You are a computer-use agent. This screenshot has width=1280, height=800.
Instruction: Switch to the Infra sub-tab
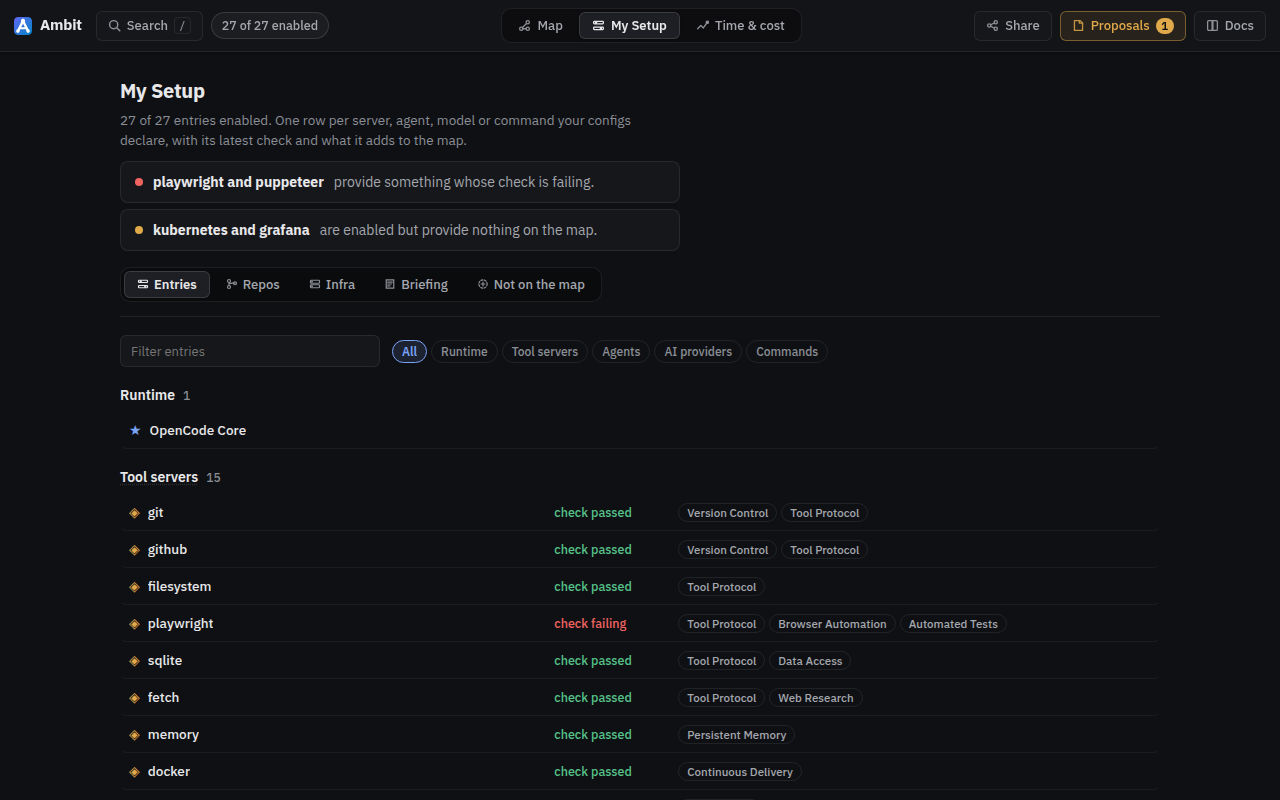(x=332, y=285)
